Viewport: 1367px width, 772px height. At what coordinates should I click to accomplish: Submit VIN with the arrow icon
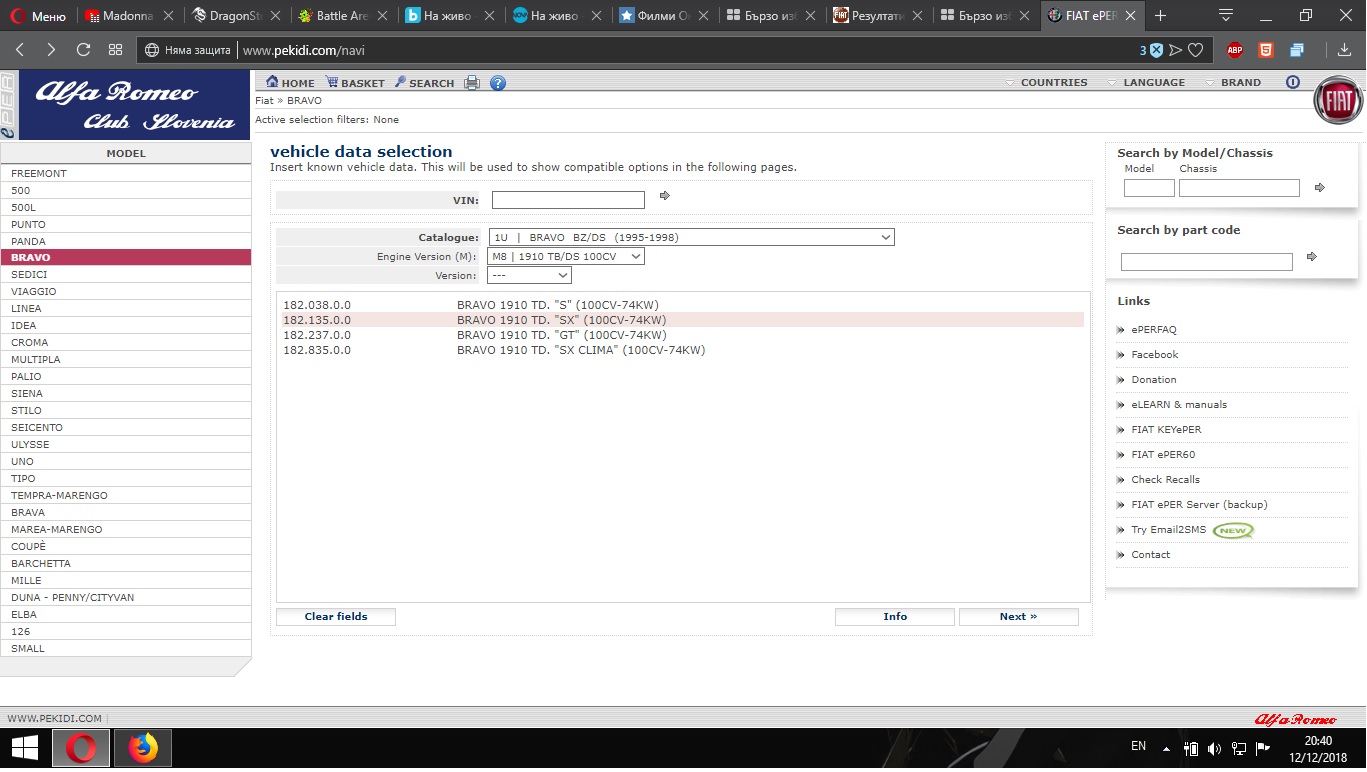click(665, 196)
